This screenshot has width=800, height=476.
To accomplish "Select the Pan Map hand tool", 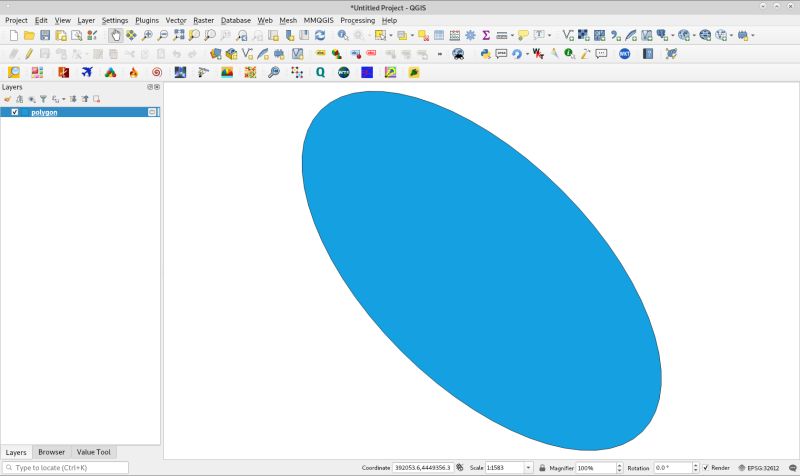I will (115, 35).
